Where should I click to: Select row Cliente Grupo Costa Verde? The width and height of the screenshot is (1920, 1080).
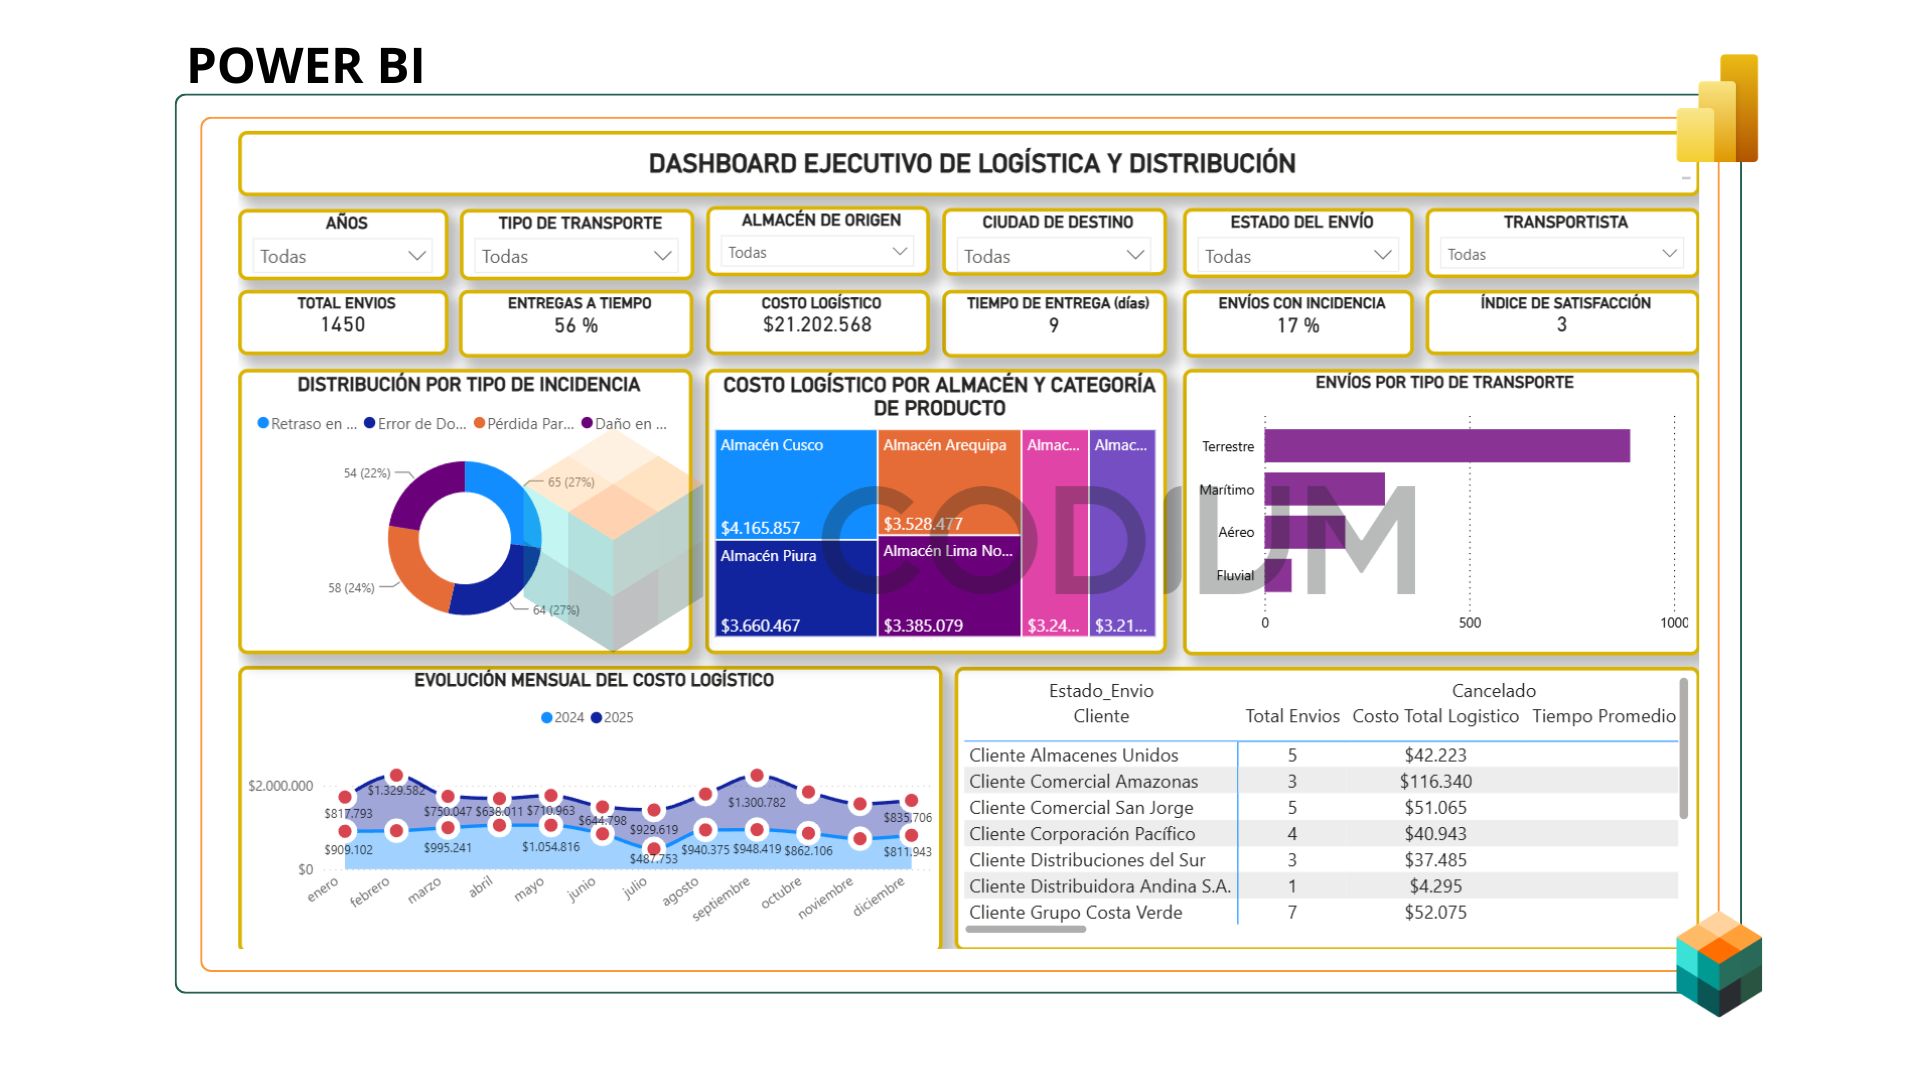(x=1321, y=912)
